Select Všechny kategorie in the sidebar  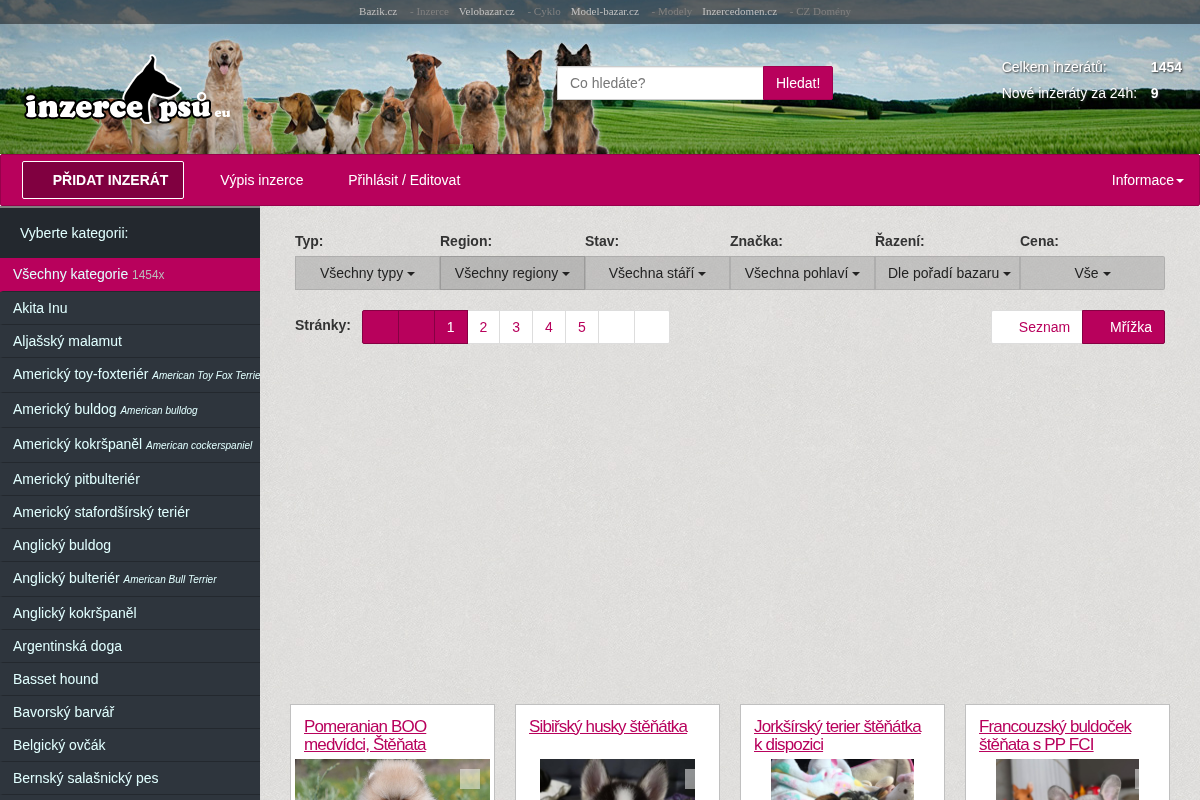coord(130,274)
